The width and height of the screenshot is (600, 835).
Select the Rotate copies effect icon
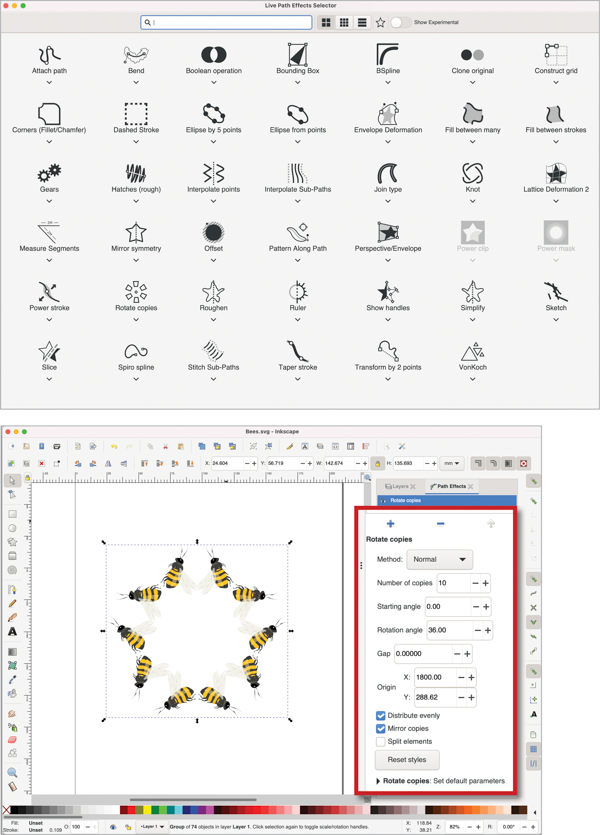[x=136, y=291]
